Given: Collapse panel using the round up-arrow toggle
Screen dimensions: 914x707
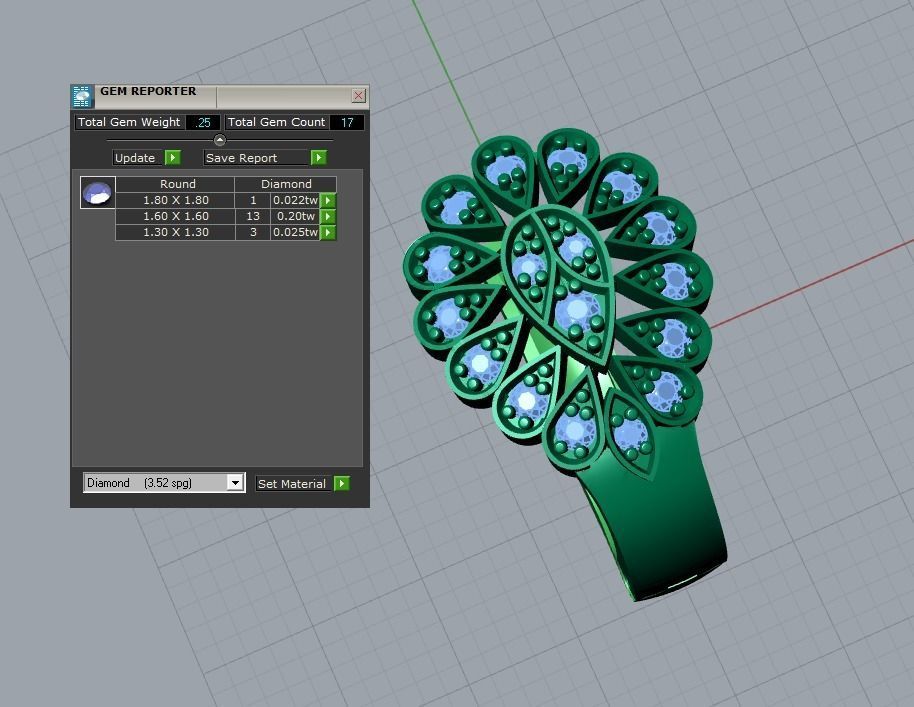Looking at the screenshot, I should point(220,140).
